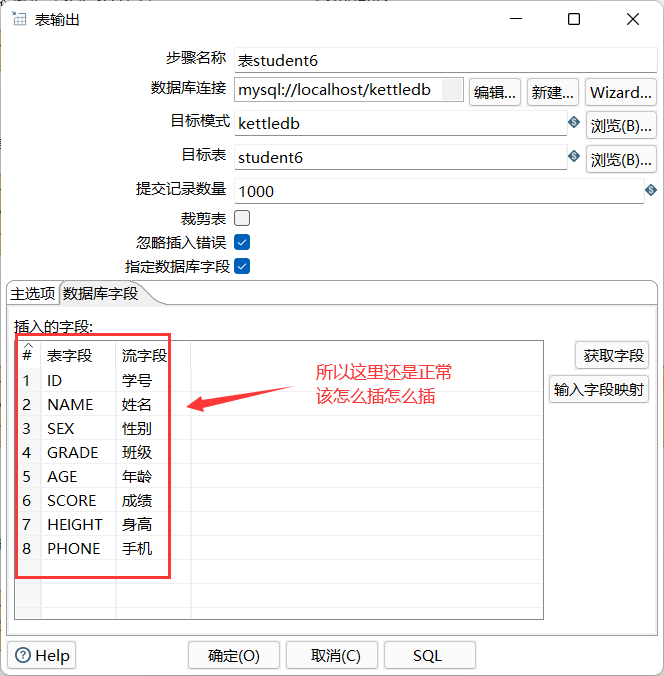Select the ID table field cell
Viewport: 664px width, 676px height.
[x=78, y=380]
